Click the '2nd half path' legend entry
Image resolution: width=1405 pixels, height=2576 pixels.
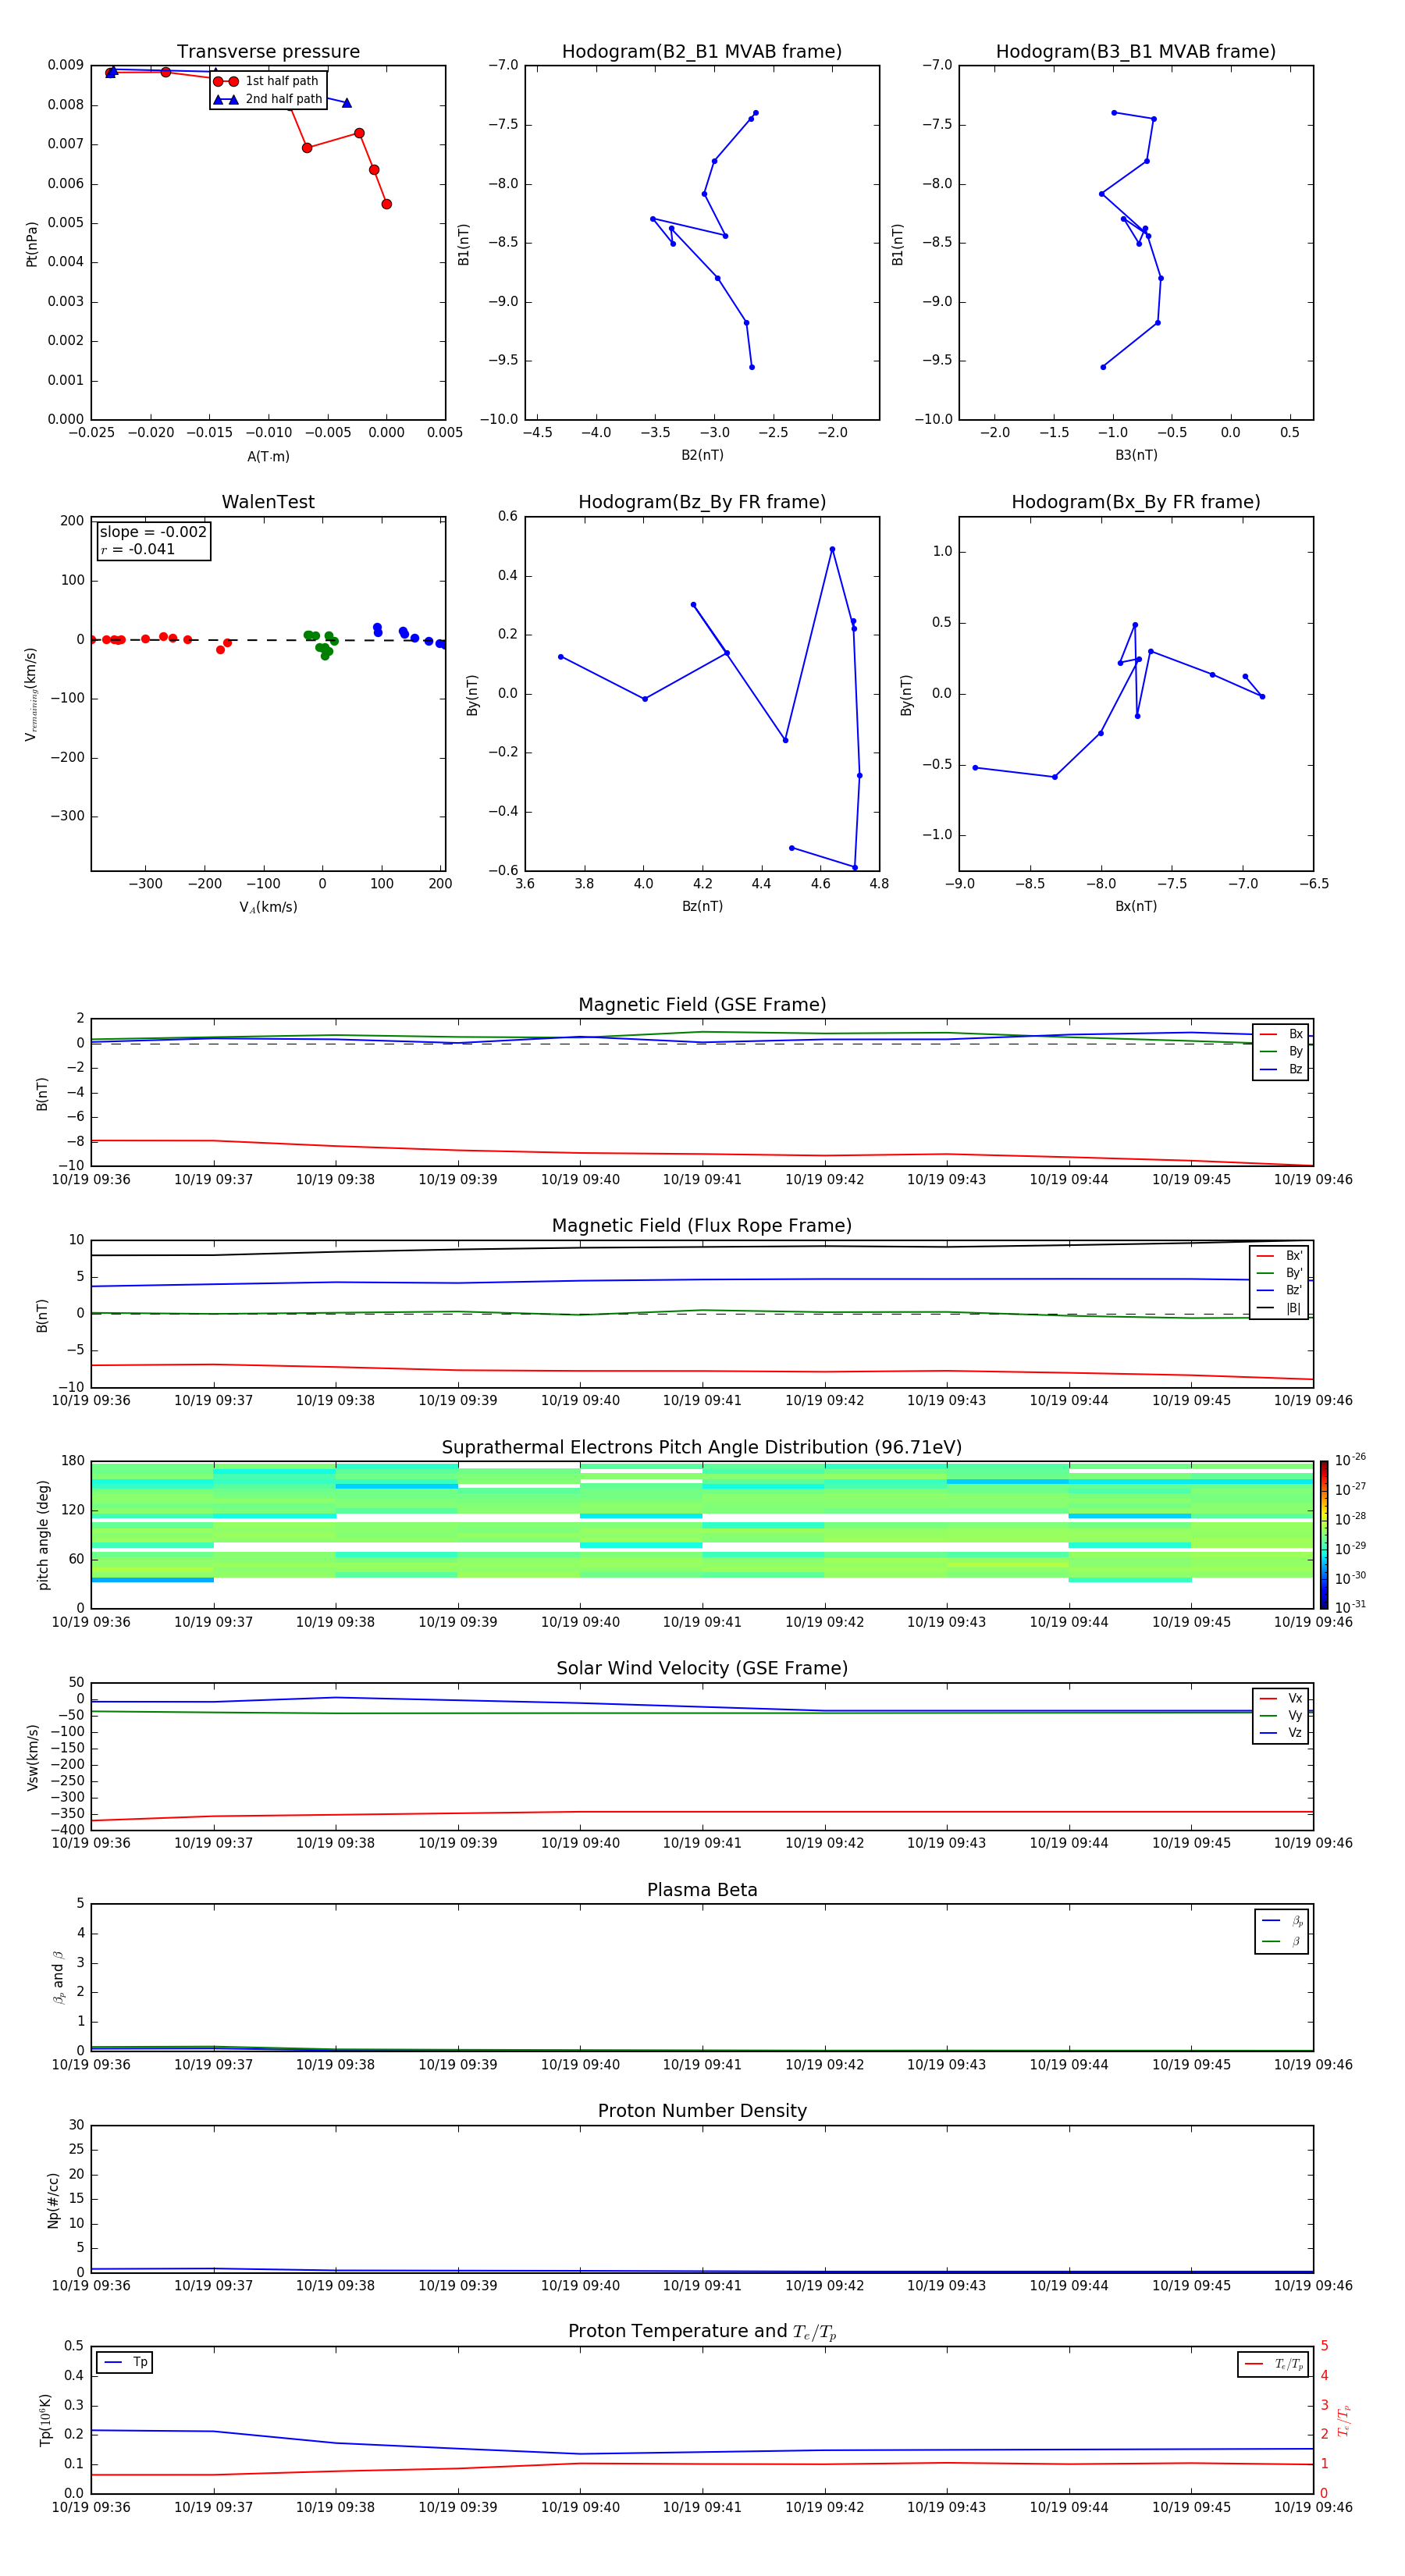267,99
